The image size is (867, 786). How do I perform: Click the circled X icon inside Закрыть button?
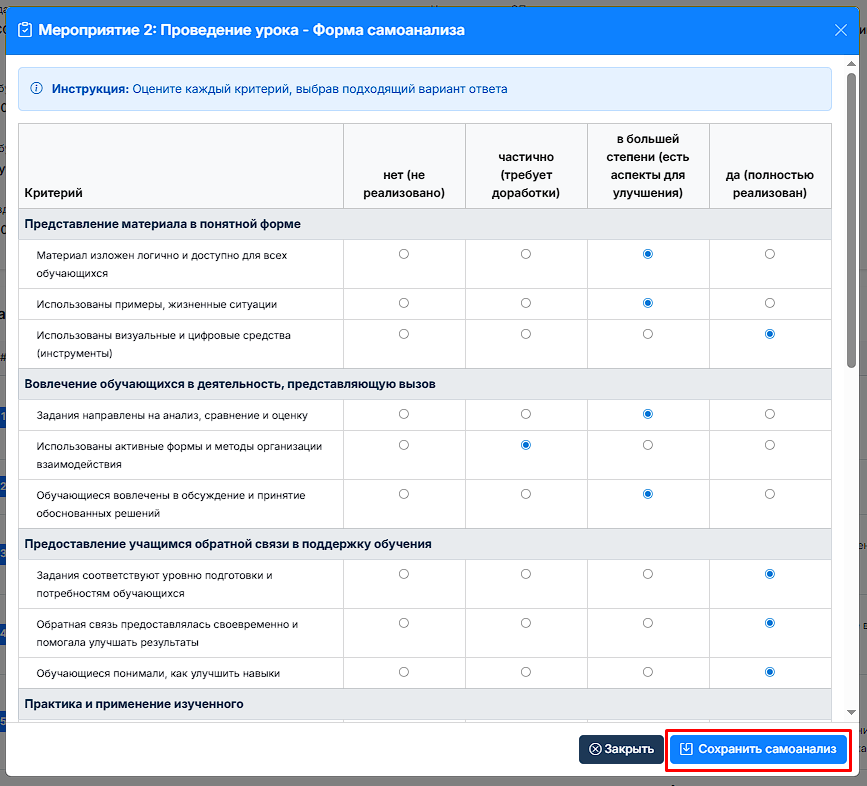pyautogui.click(x=595, y=749)
